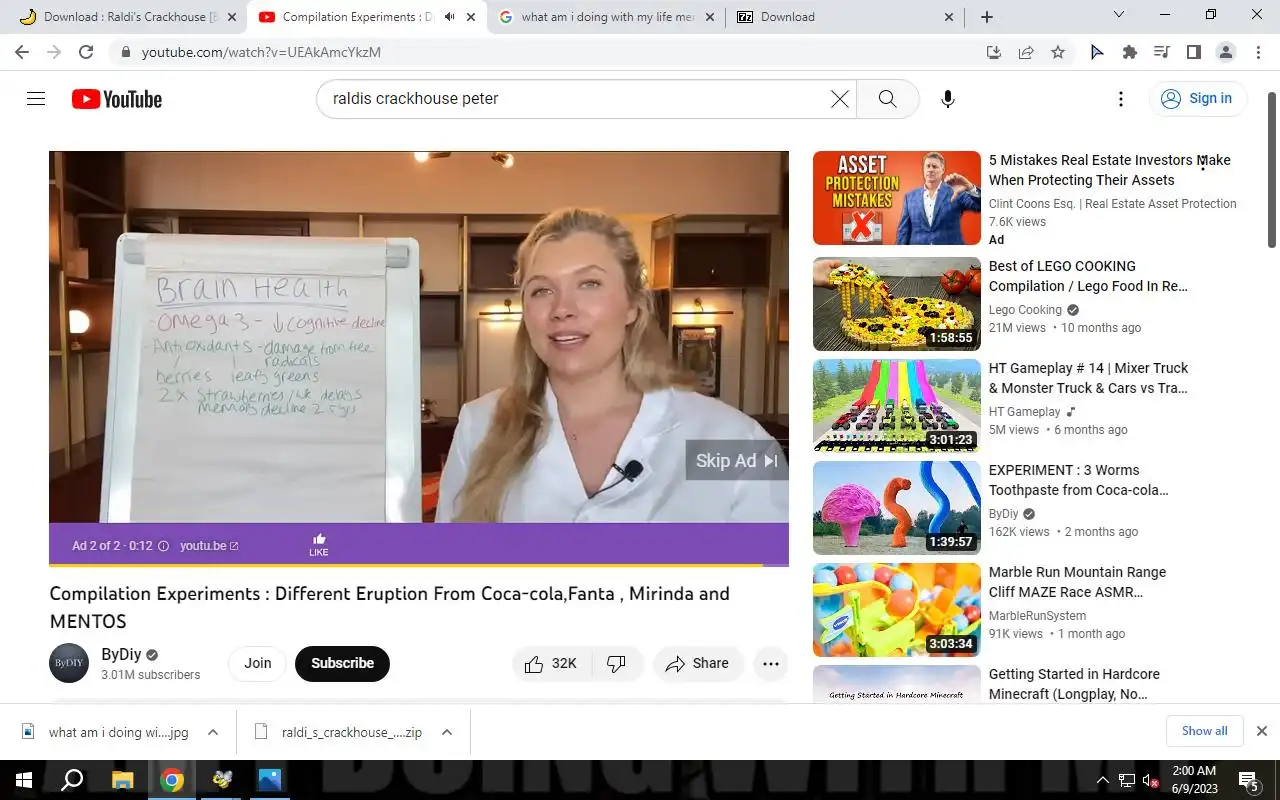Image resolution: width=1280 pixels, height=800 pixels.
Task: Reload the YouTube page
Action: click(86, 52)
